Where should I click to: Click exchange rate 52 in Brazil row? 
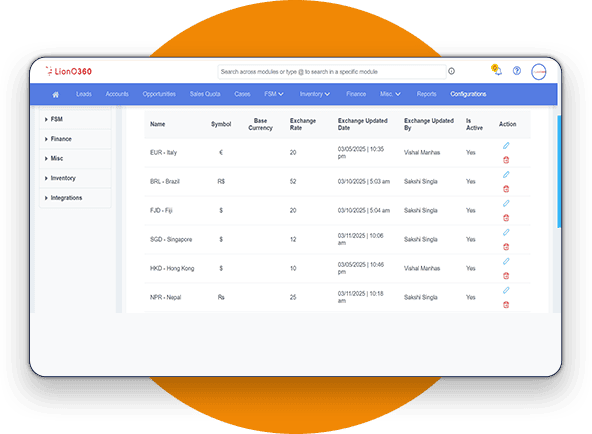pos(293,182)
